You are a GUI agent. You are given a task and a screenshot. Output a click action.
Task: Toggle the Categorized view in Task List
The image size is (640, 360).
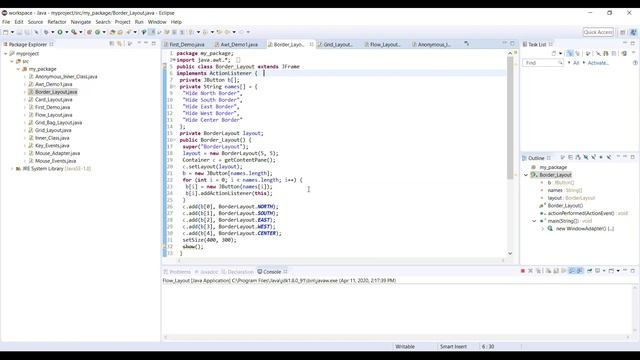pos(570,53)
